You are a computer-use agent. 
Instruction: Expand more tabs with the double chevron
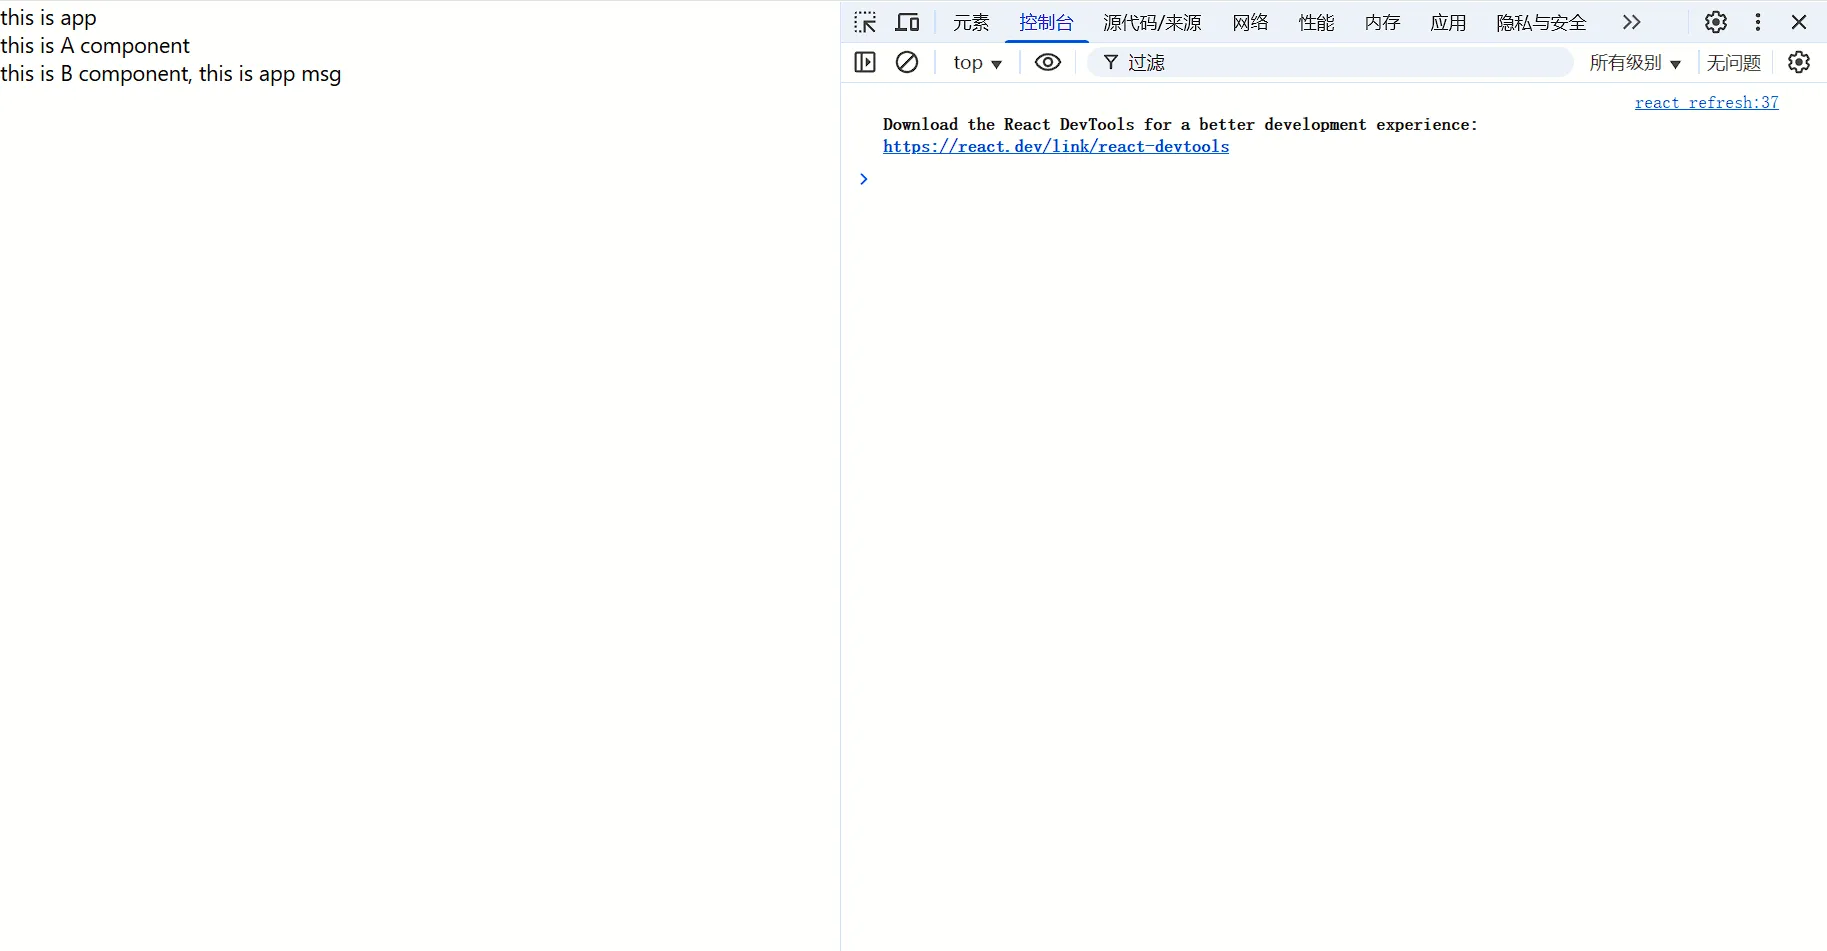1631,22
